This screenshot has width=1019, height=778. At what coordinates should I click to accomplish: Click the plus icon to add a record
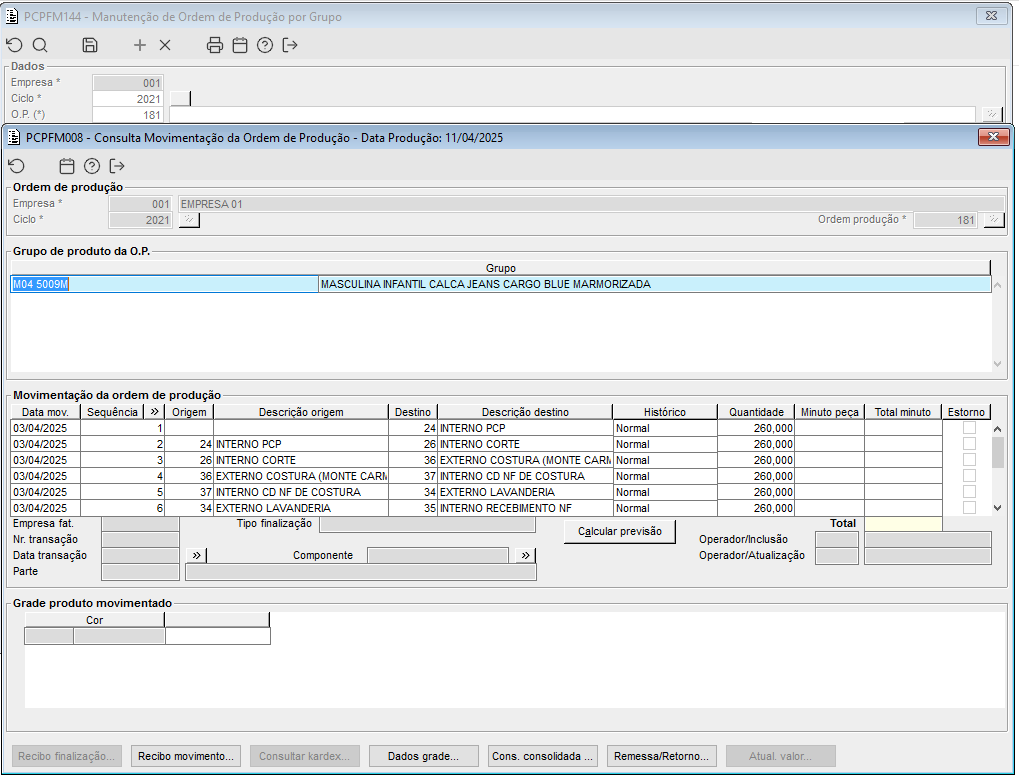[140, 45]
